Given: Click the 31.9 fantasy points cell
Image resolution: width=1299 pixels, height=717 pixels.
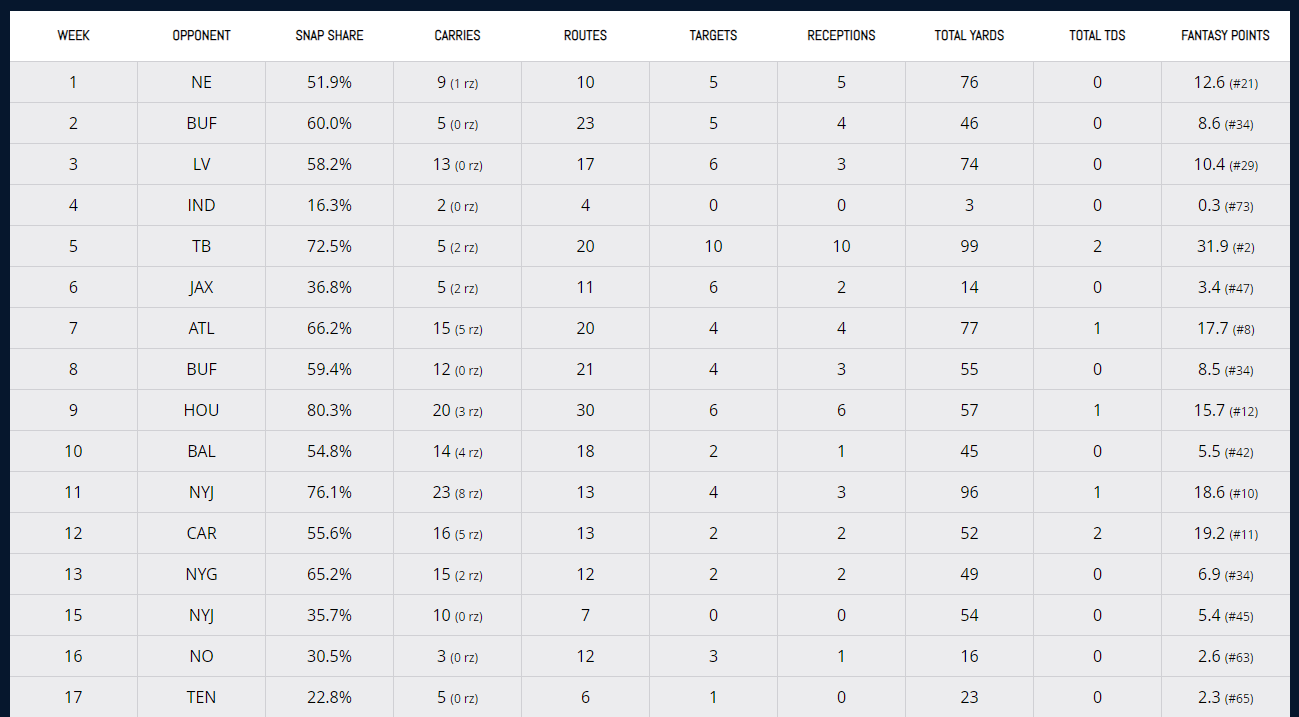Looking at the screenshot, I should pyautogui.click(x=1225, y=246).
